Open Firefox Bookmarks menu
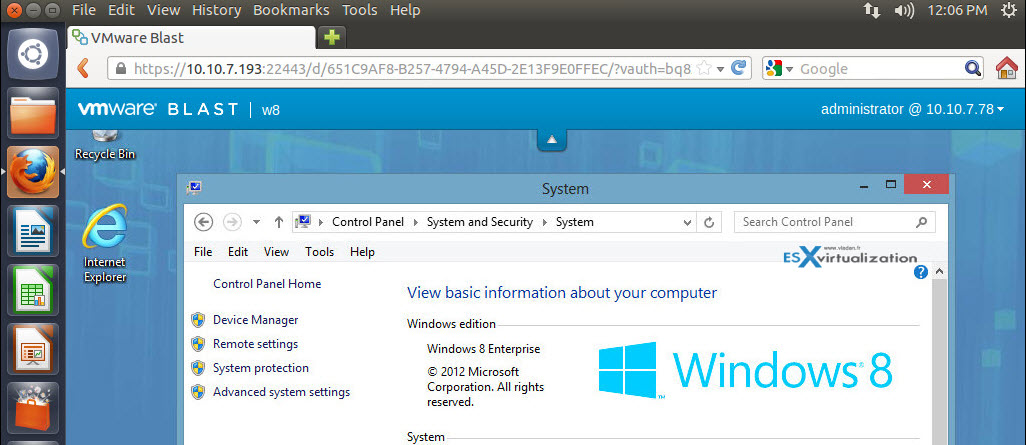Image resolution: width=1026 pixels, height=445 pixels. [291, 10]
